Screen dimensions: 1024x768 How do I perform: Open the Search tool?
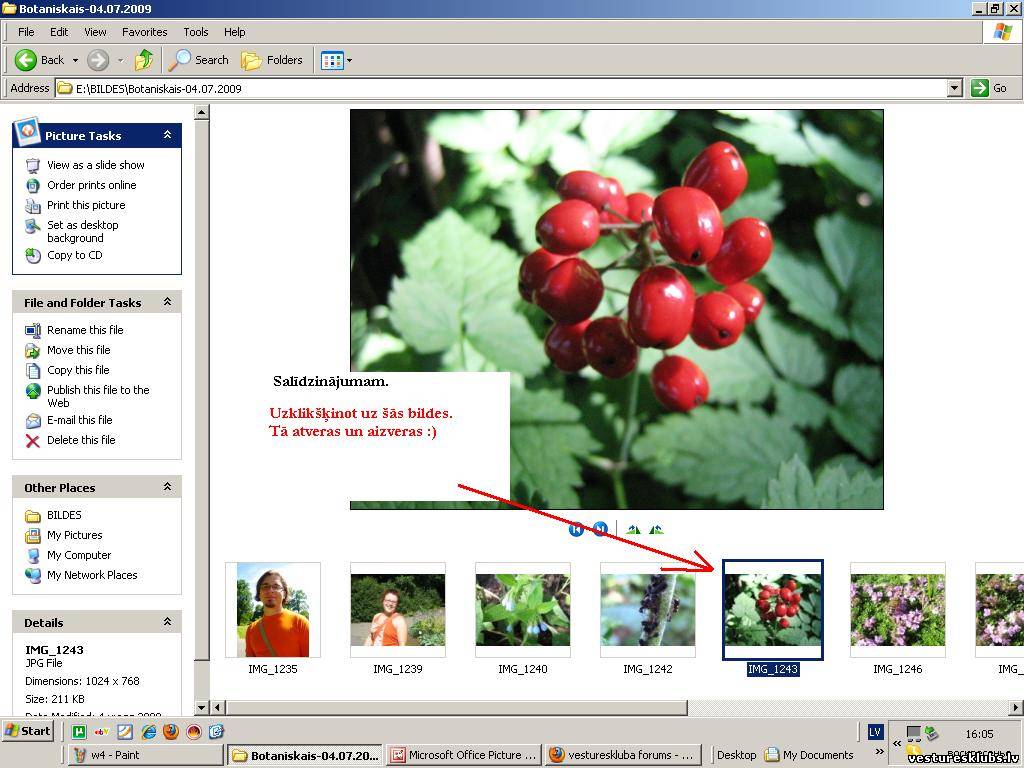click(x=199, y=60)
